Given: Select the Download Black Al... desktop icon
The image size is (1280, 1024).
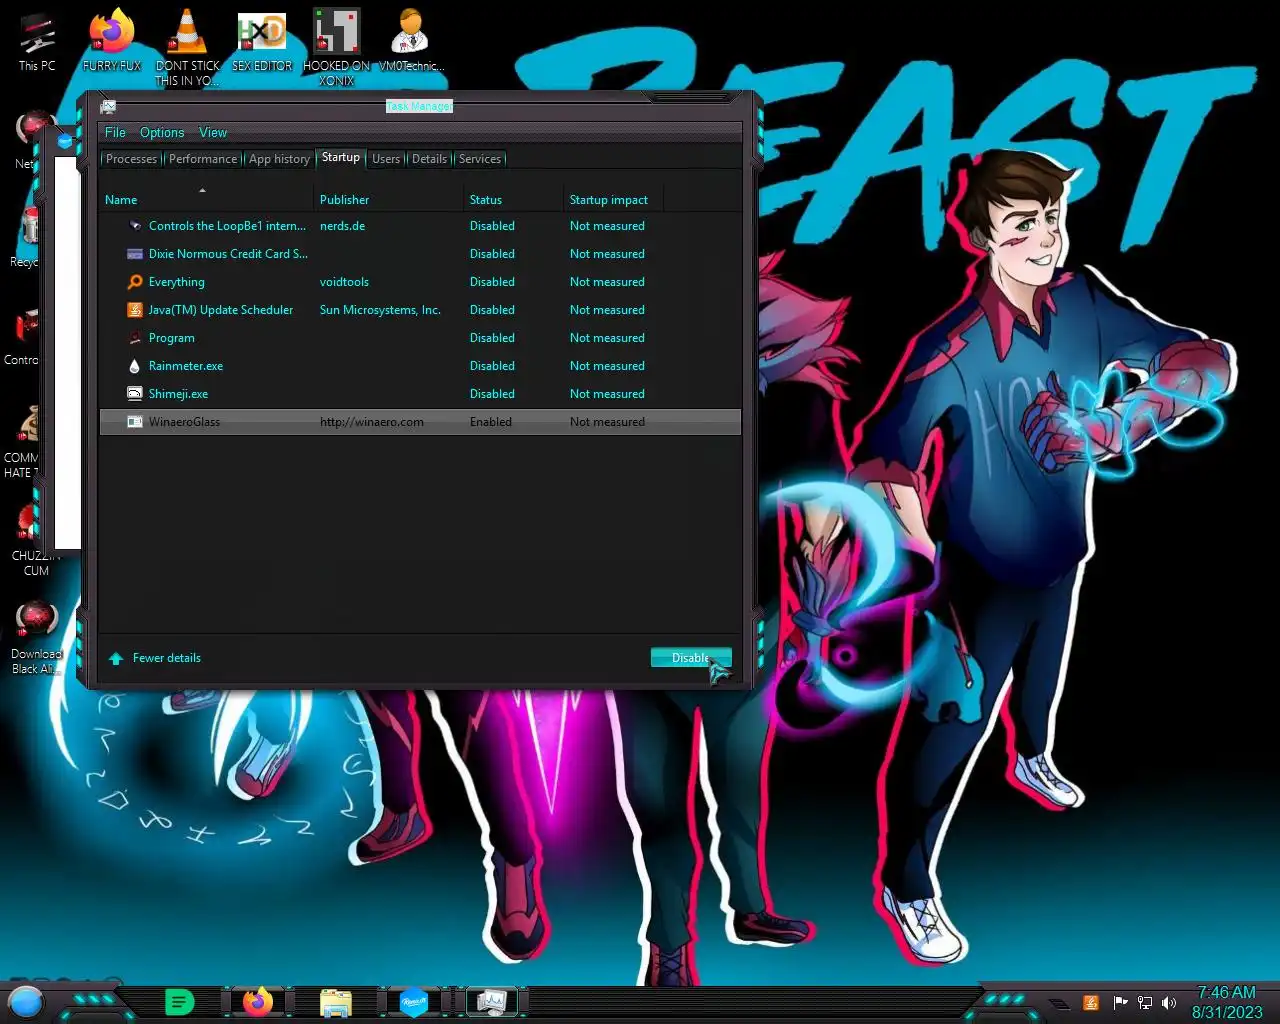Looking at the screenshot, I should (x=37, y=621).
